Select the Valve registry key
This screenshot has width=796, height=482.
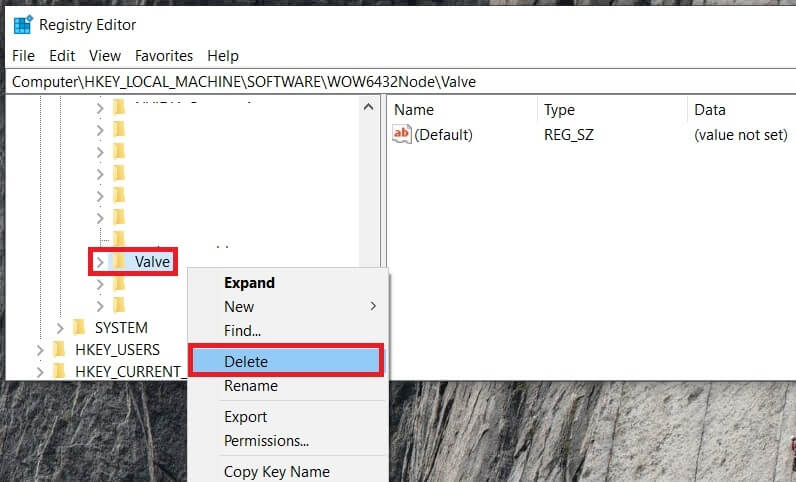coord(152,262)
